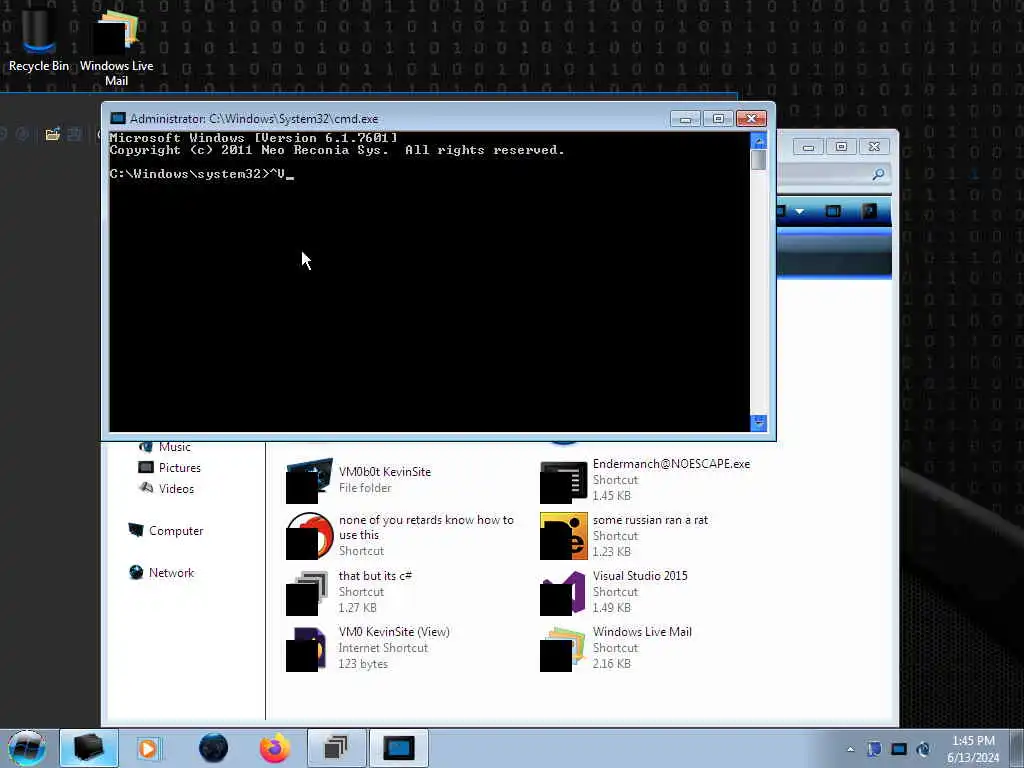Close the cmd.exe window

(751, 119)
